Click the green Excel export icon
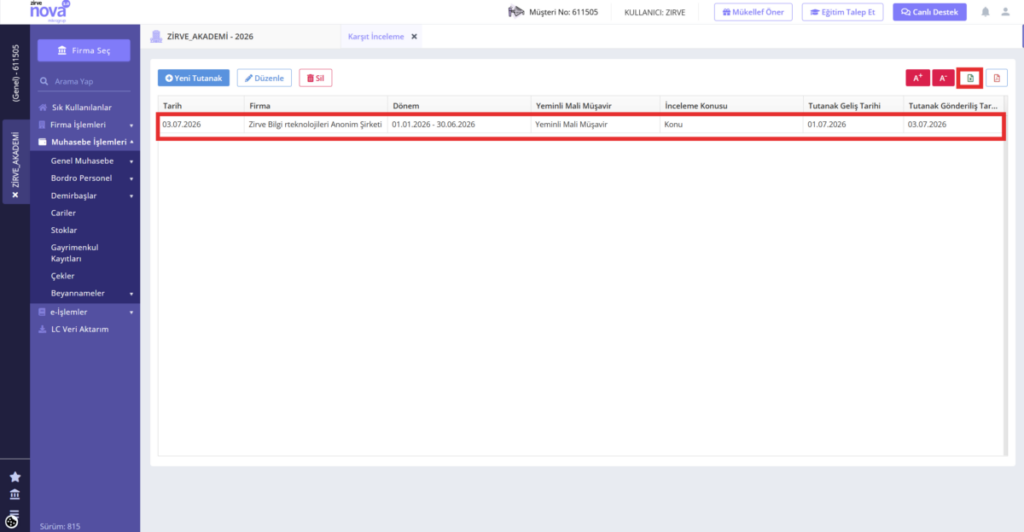The width and height of the screenshot is (1024, 532). point(970,78)
